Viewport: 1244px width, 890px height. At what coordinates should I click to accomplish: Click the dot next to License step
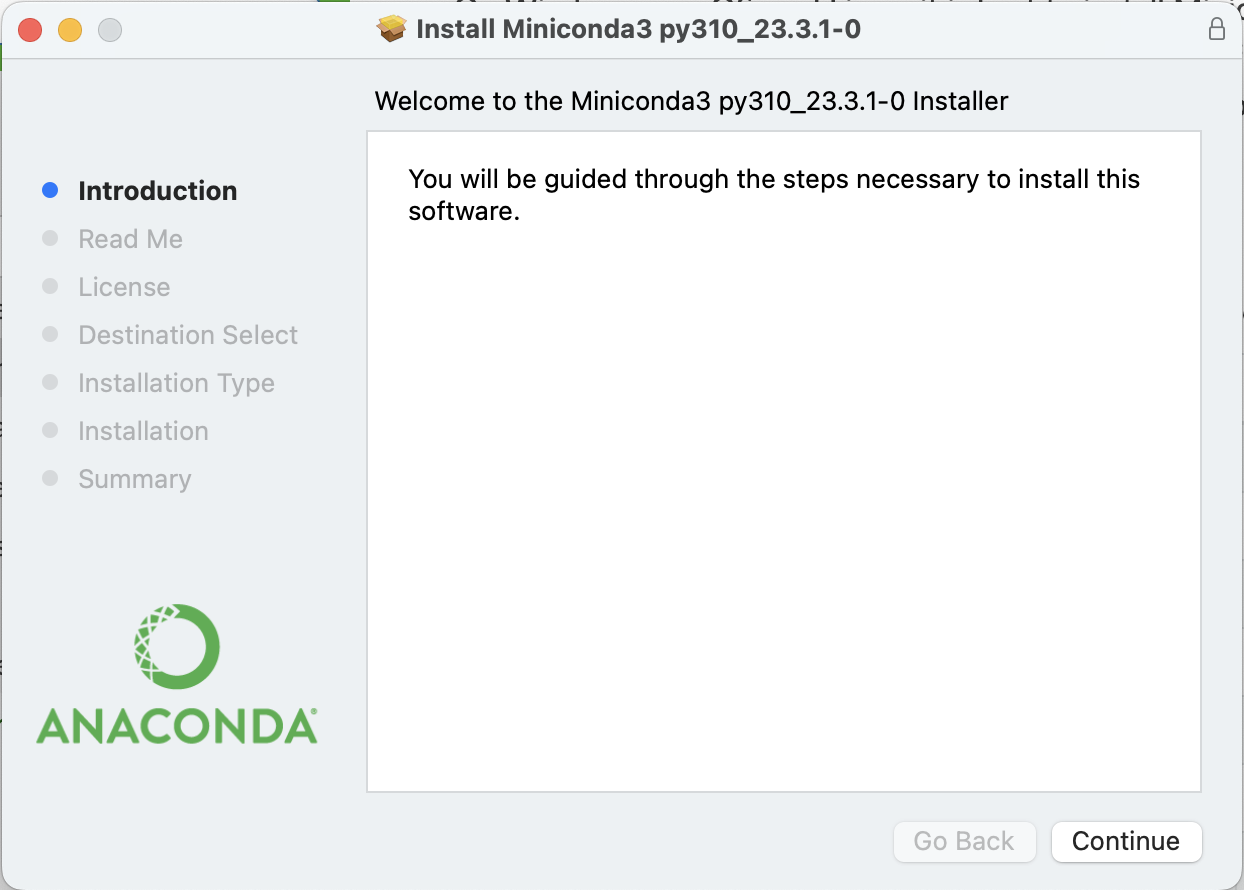(50, 286)
